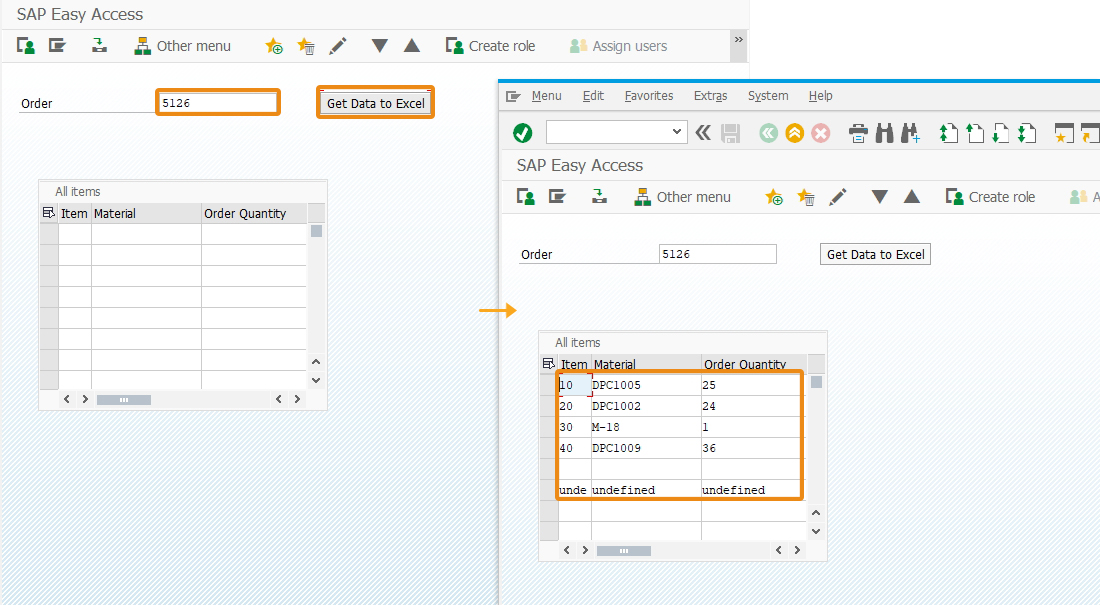This screenshot has height=605, width=1100.
Task: Select the M-18 material cell
Action: point(646,427)
